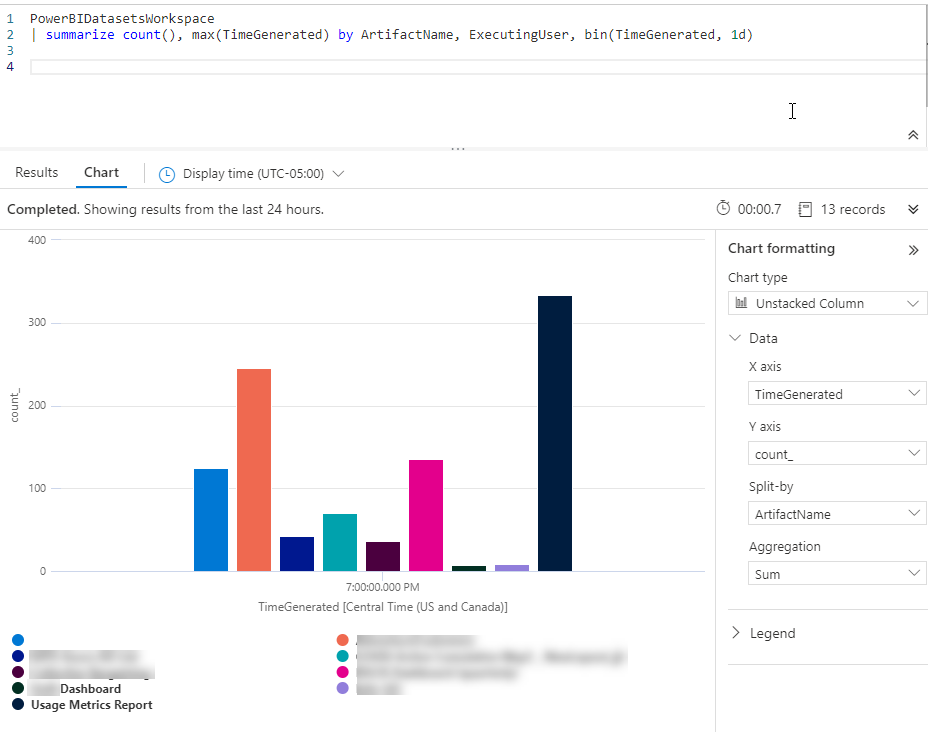Click the summarize keyword in the query
The width and height of the screenshot is (928, 732).
tap(80, 35)
